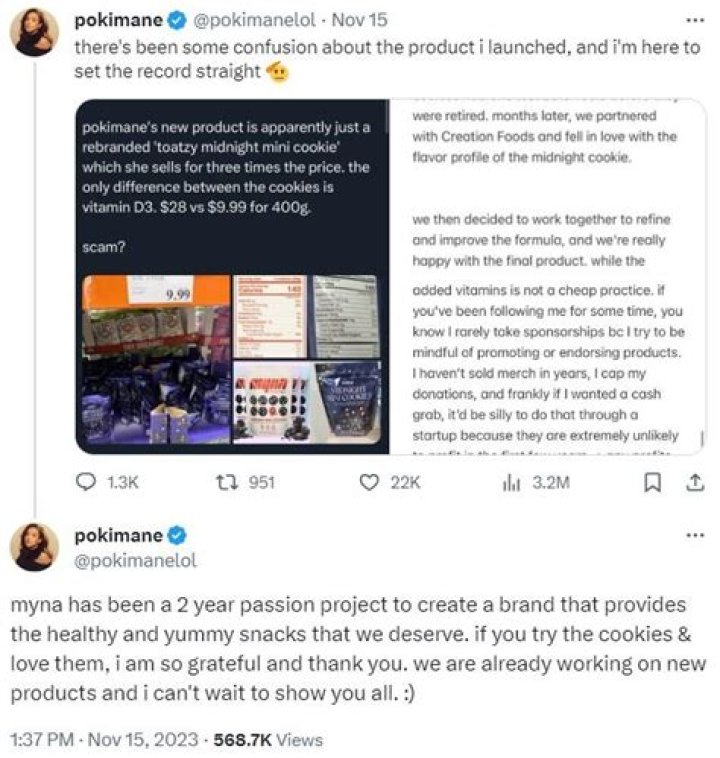The image size is (720, 758).
Task: Click the retweet icon showing 951
Action: pyautogui.click(x=224, y=482)
